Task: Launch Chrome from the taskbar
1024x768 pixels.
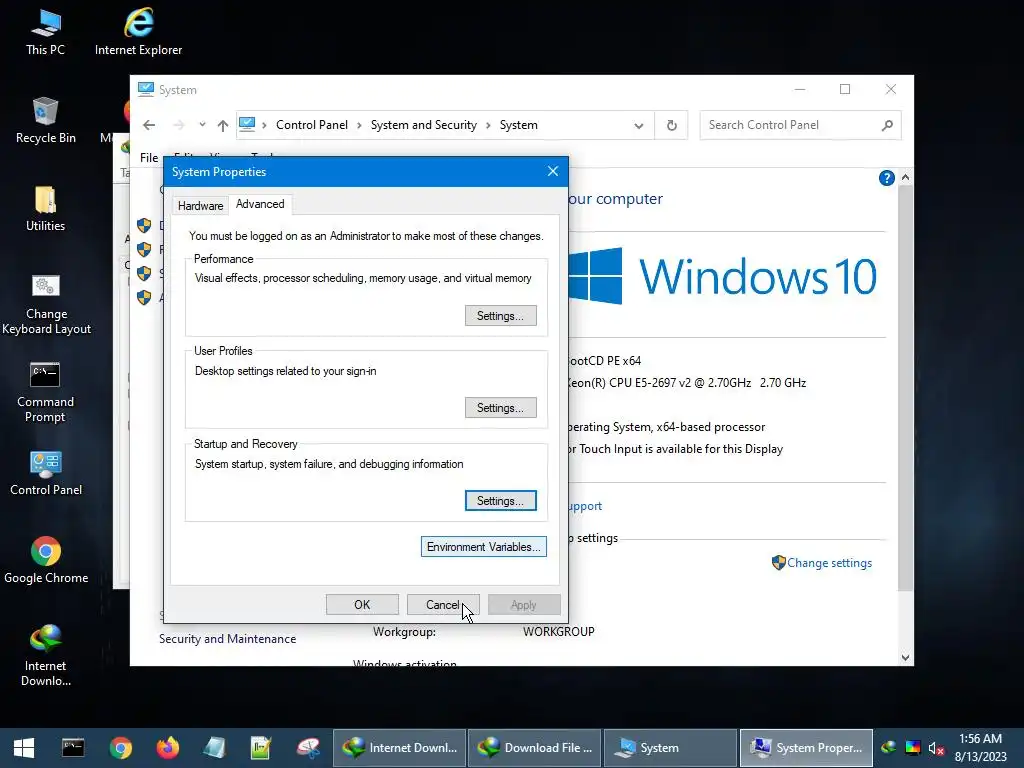Action: point(121,748)
